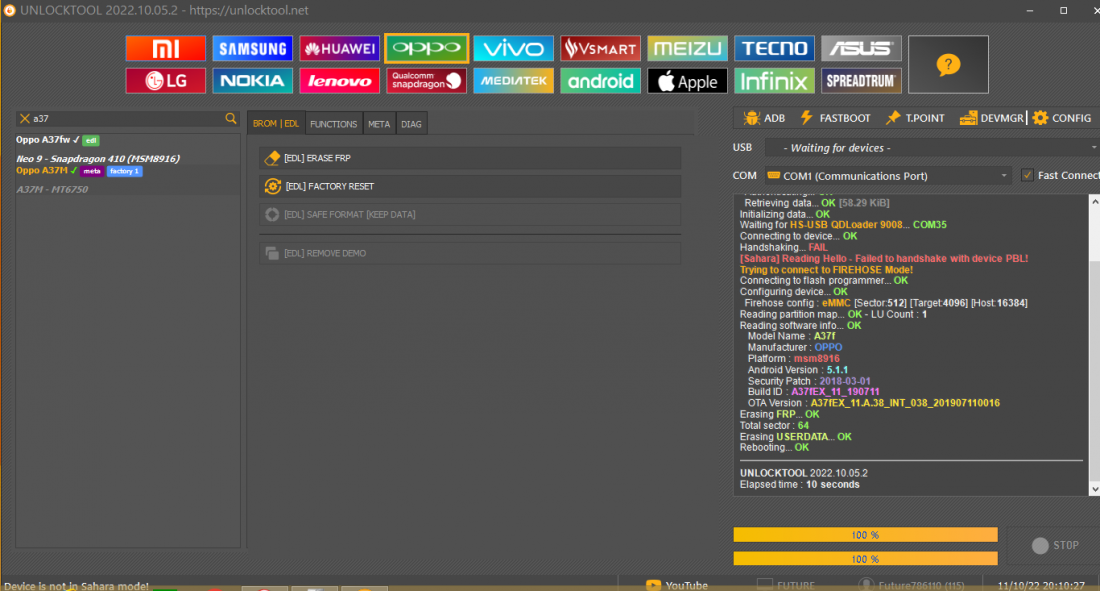Screen dimensions: 1100x591
Task: Choose the Samsung brand tile
Action: (x=253, y=48)
